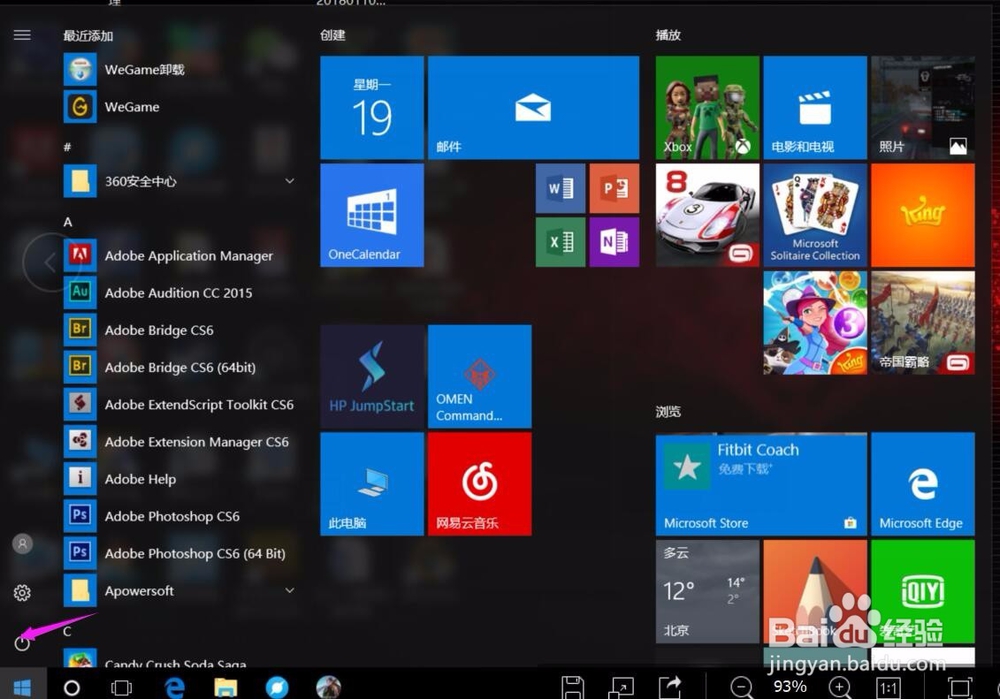Launch Word from the Office tile group

point(561,188)
